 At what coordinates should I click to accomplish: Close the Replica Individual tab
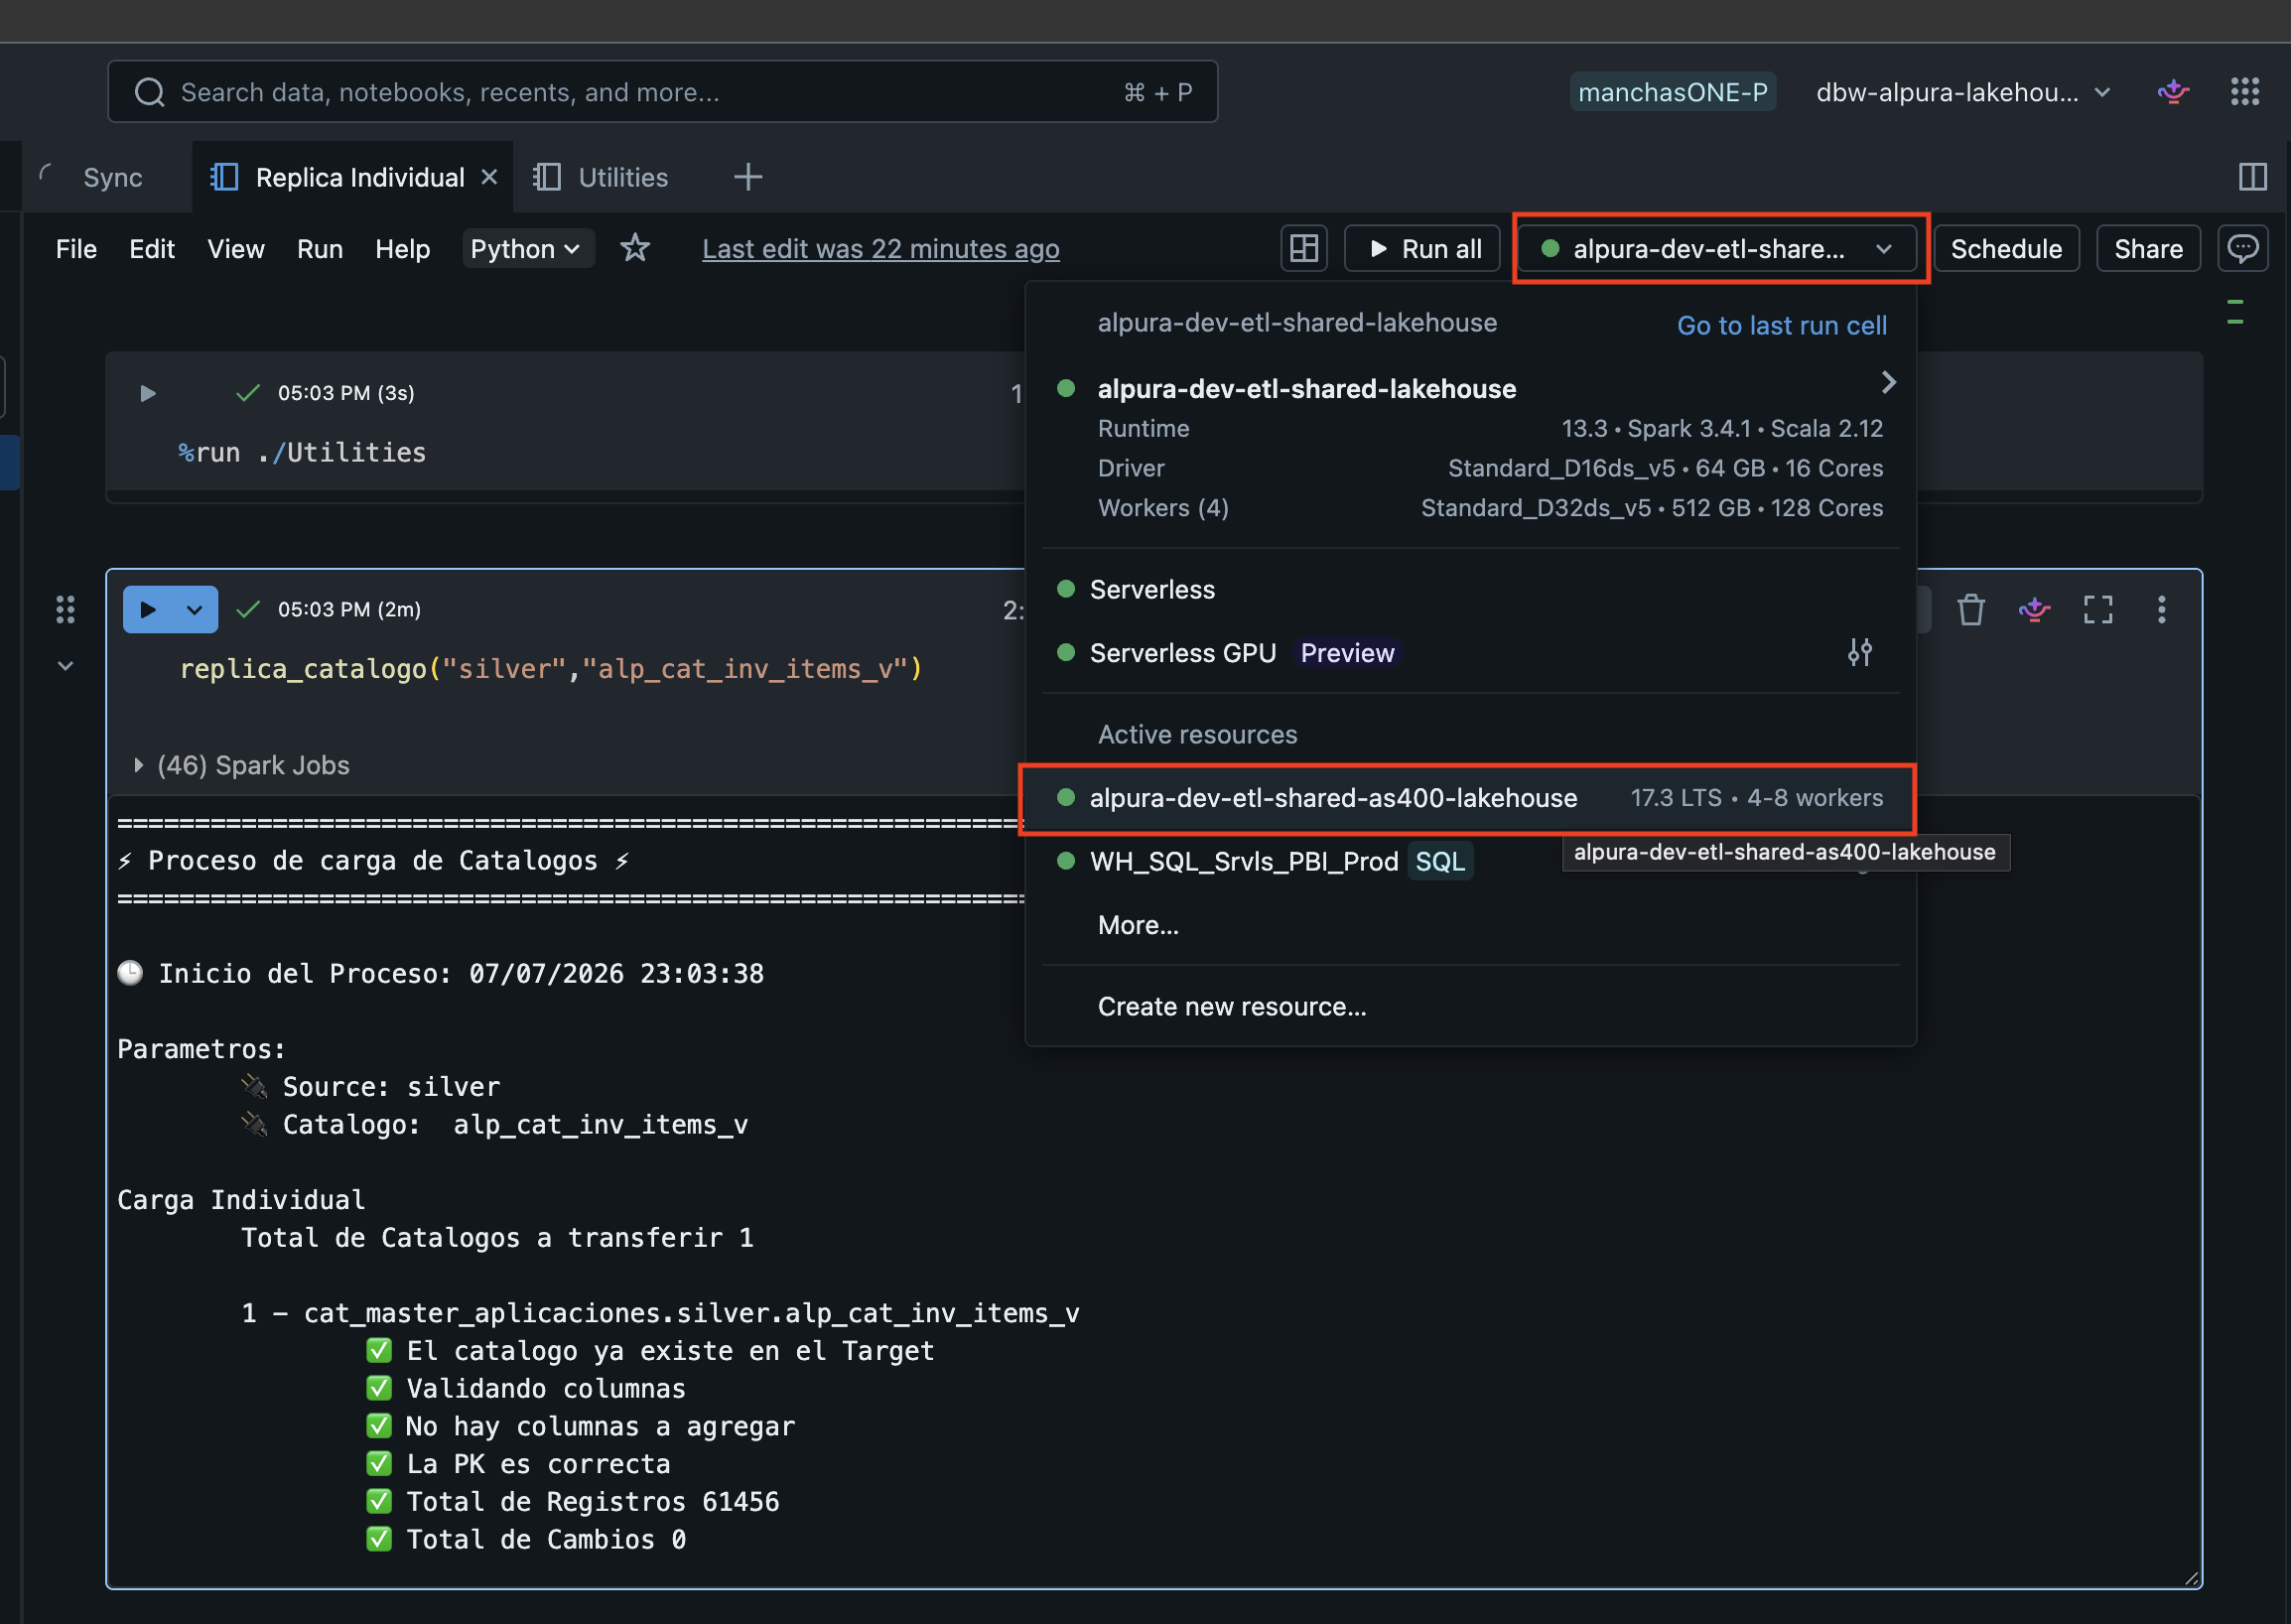click(489, 177)
